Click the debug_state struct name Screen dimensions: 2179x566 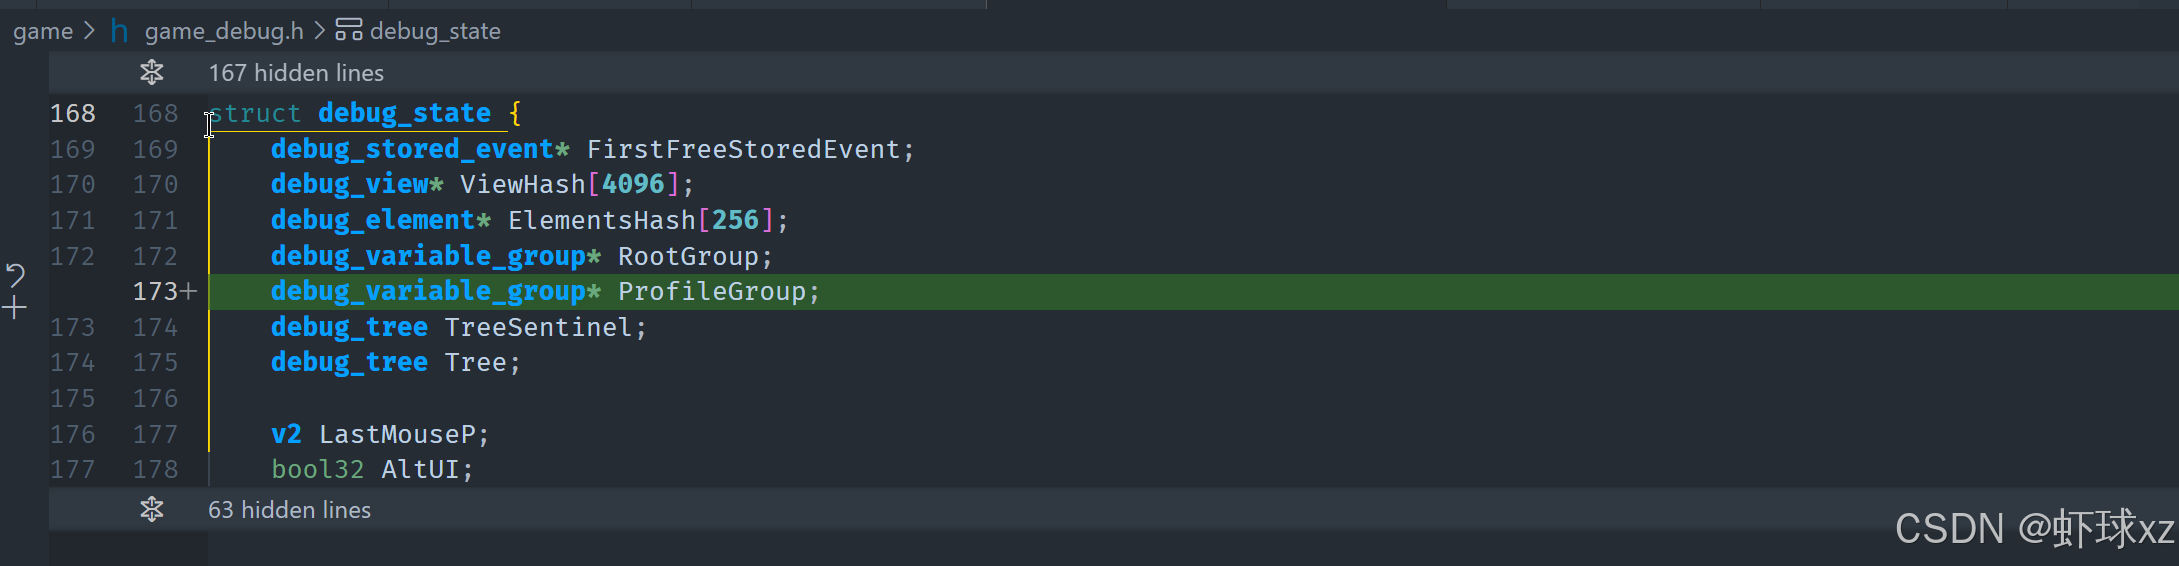404,113
